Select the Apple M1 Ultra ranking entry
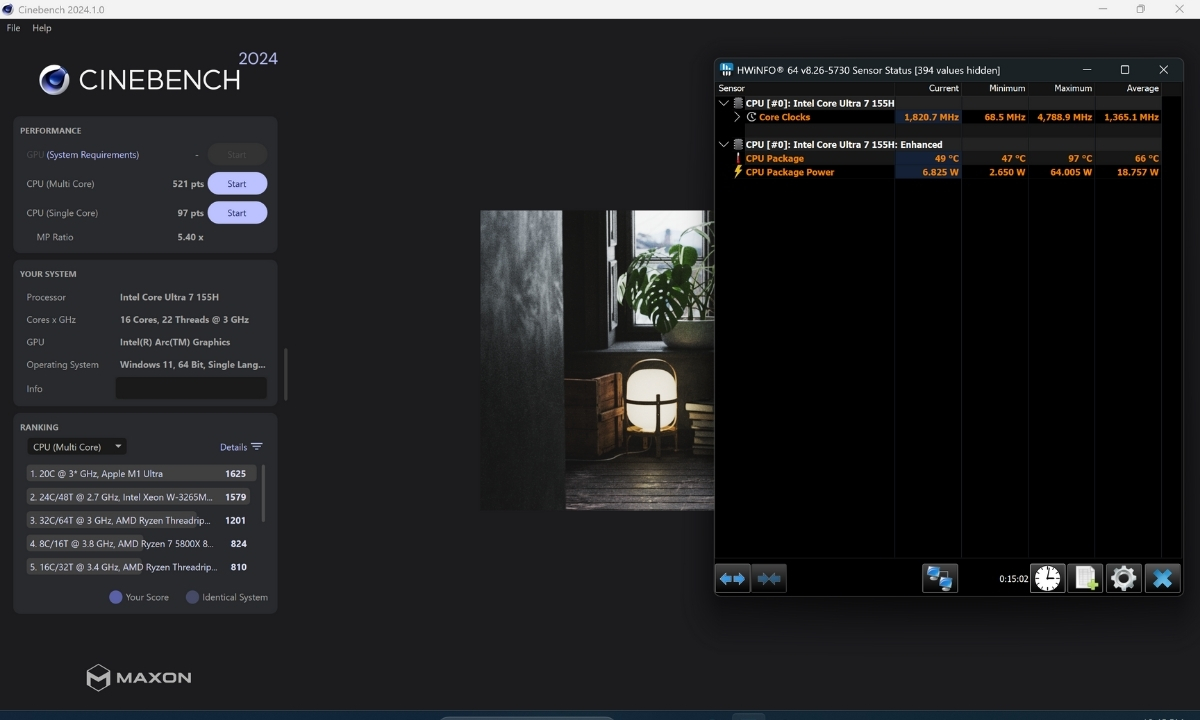This screenshot has width=1200, height=720. point(141,474)
